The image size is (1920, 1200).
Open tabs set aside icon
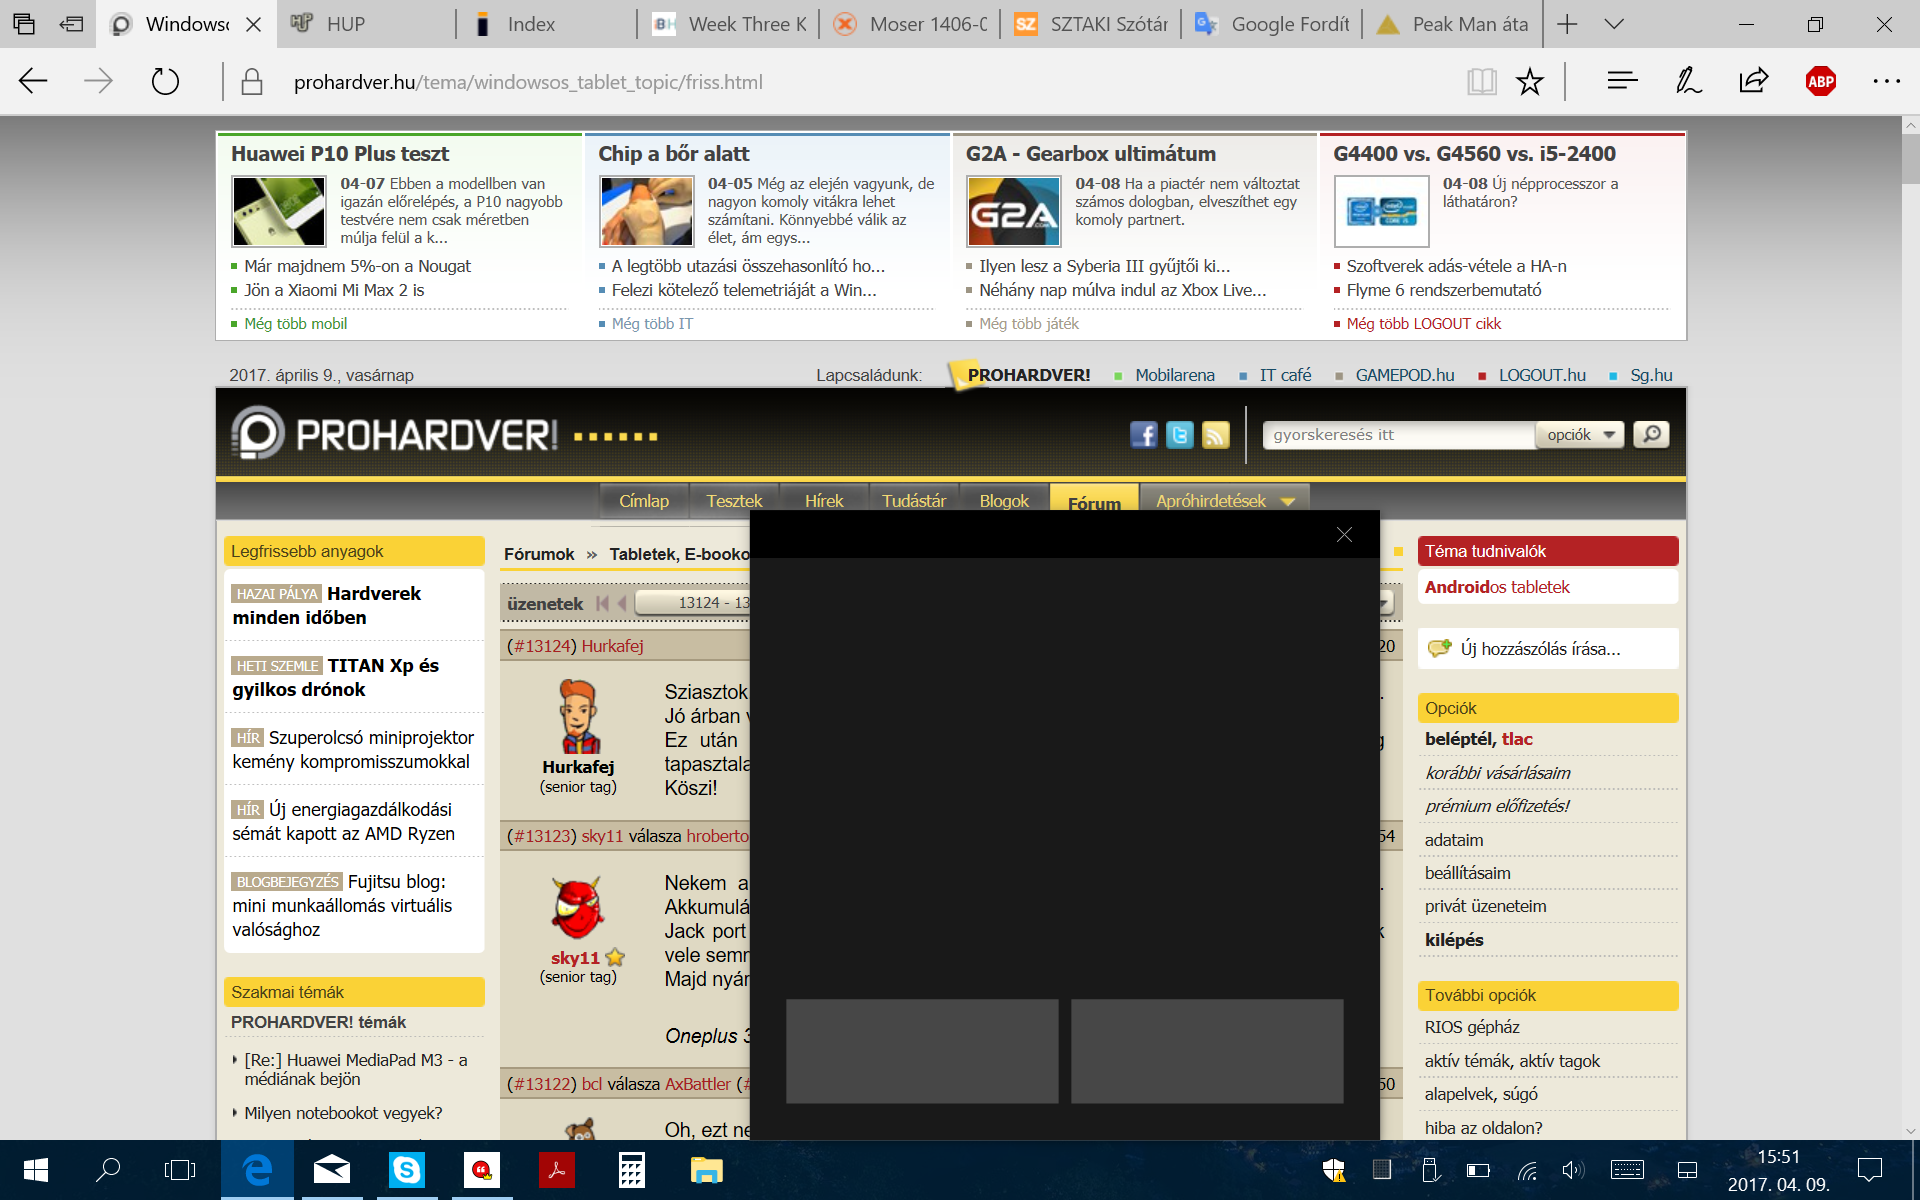point(24,24)
